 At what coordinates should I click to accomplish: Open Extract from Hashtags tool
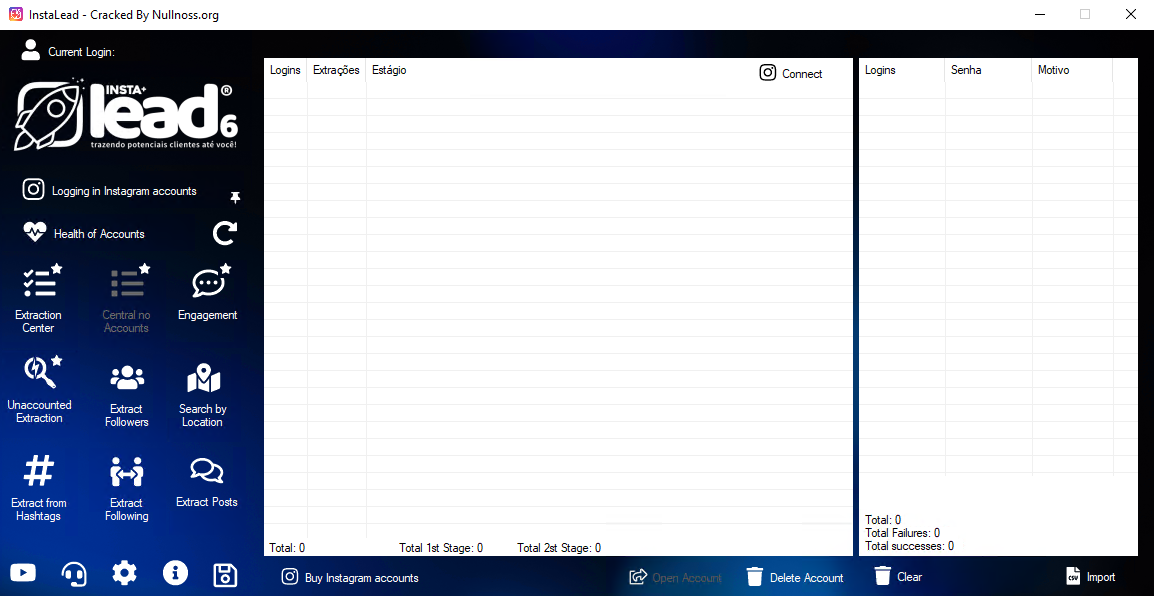click(x=38, y=489)
